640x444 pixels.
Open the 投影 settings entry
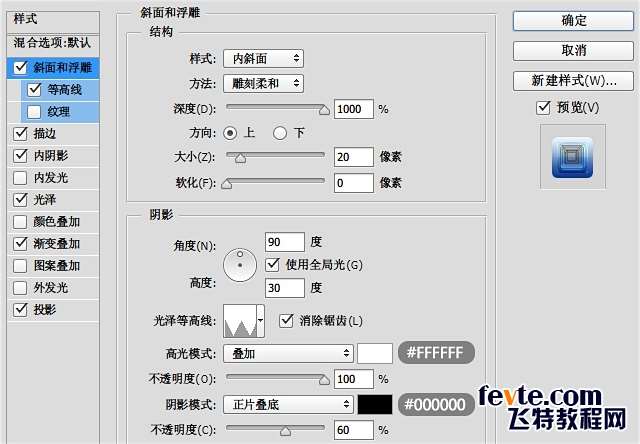[45, 310]
